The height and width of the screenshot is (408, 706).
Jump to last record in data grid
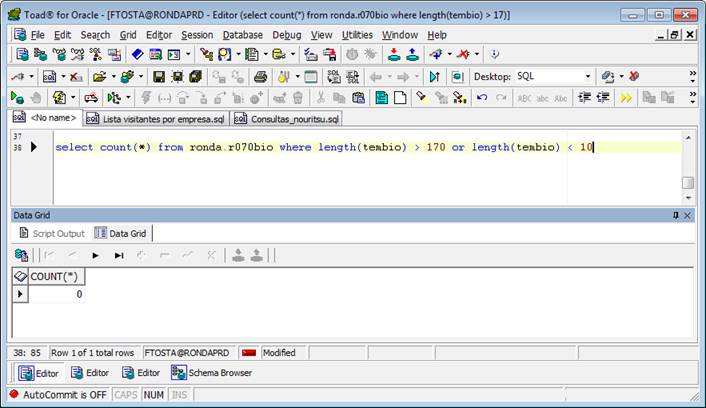tap(119, 255)
